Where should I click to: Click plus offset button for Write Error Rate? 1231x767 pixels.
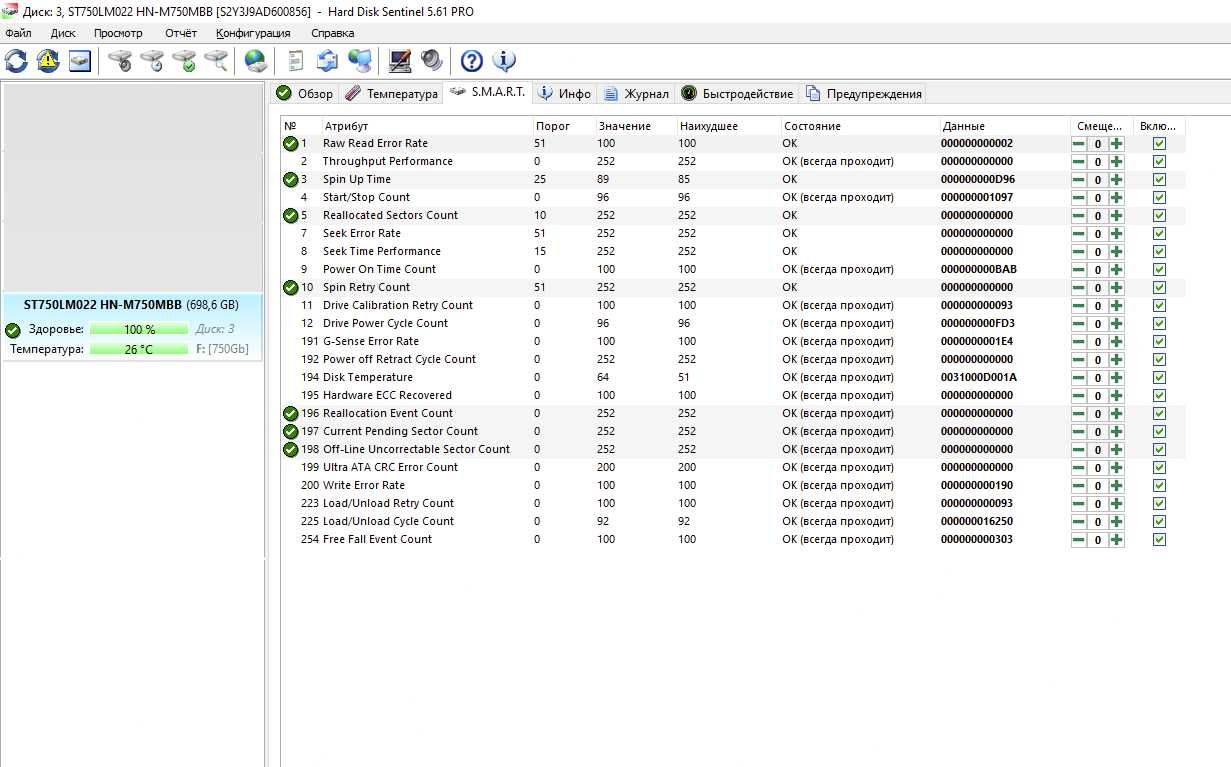pyautogui.click(x=1116, y=486)
